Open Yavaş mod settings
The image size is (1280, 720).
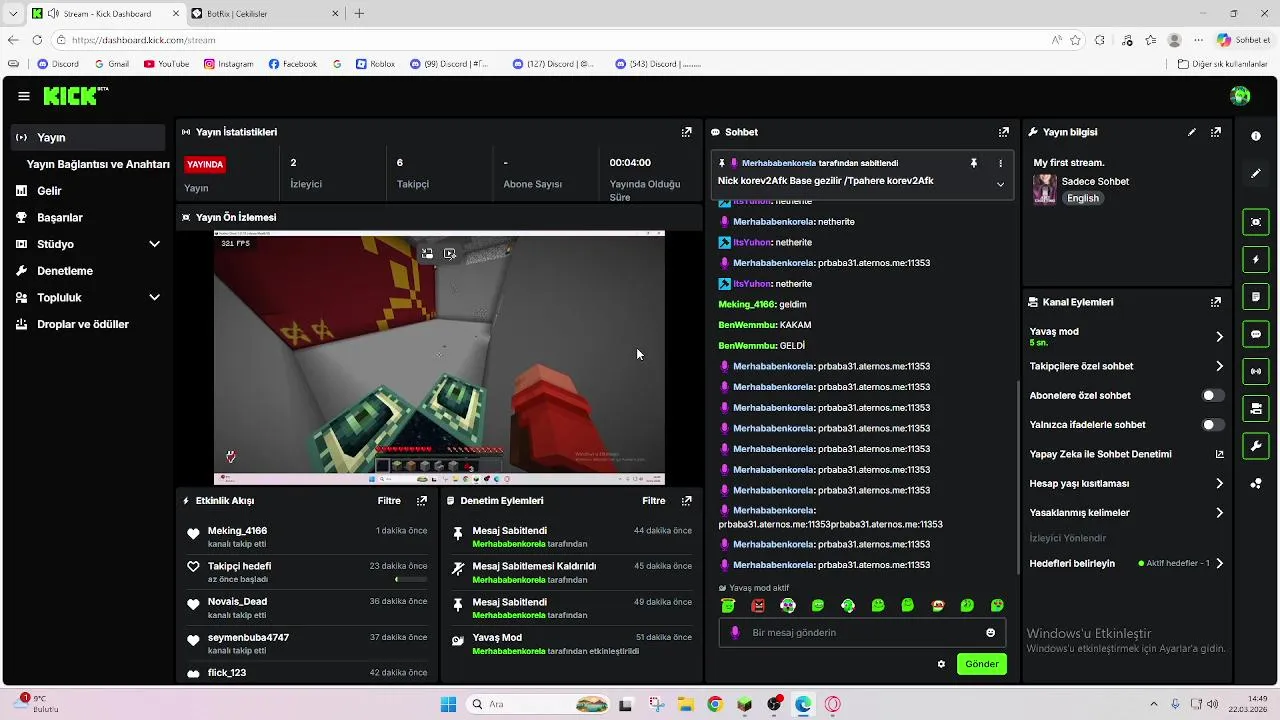1127,337
